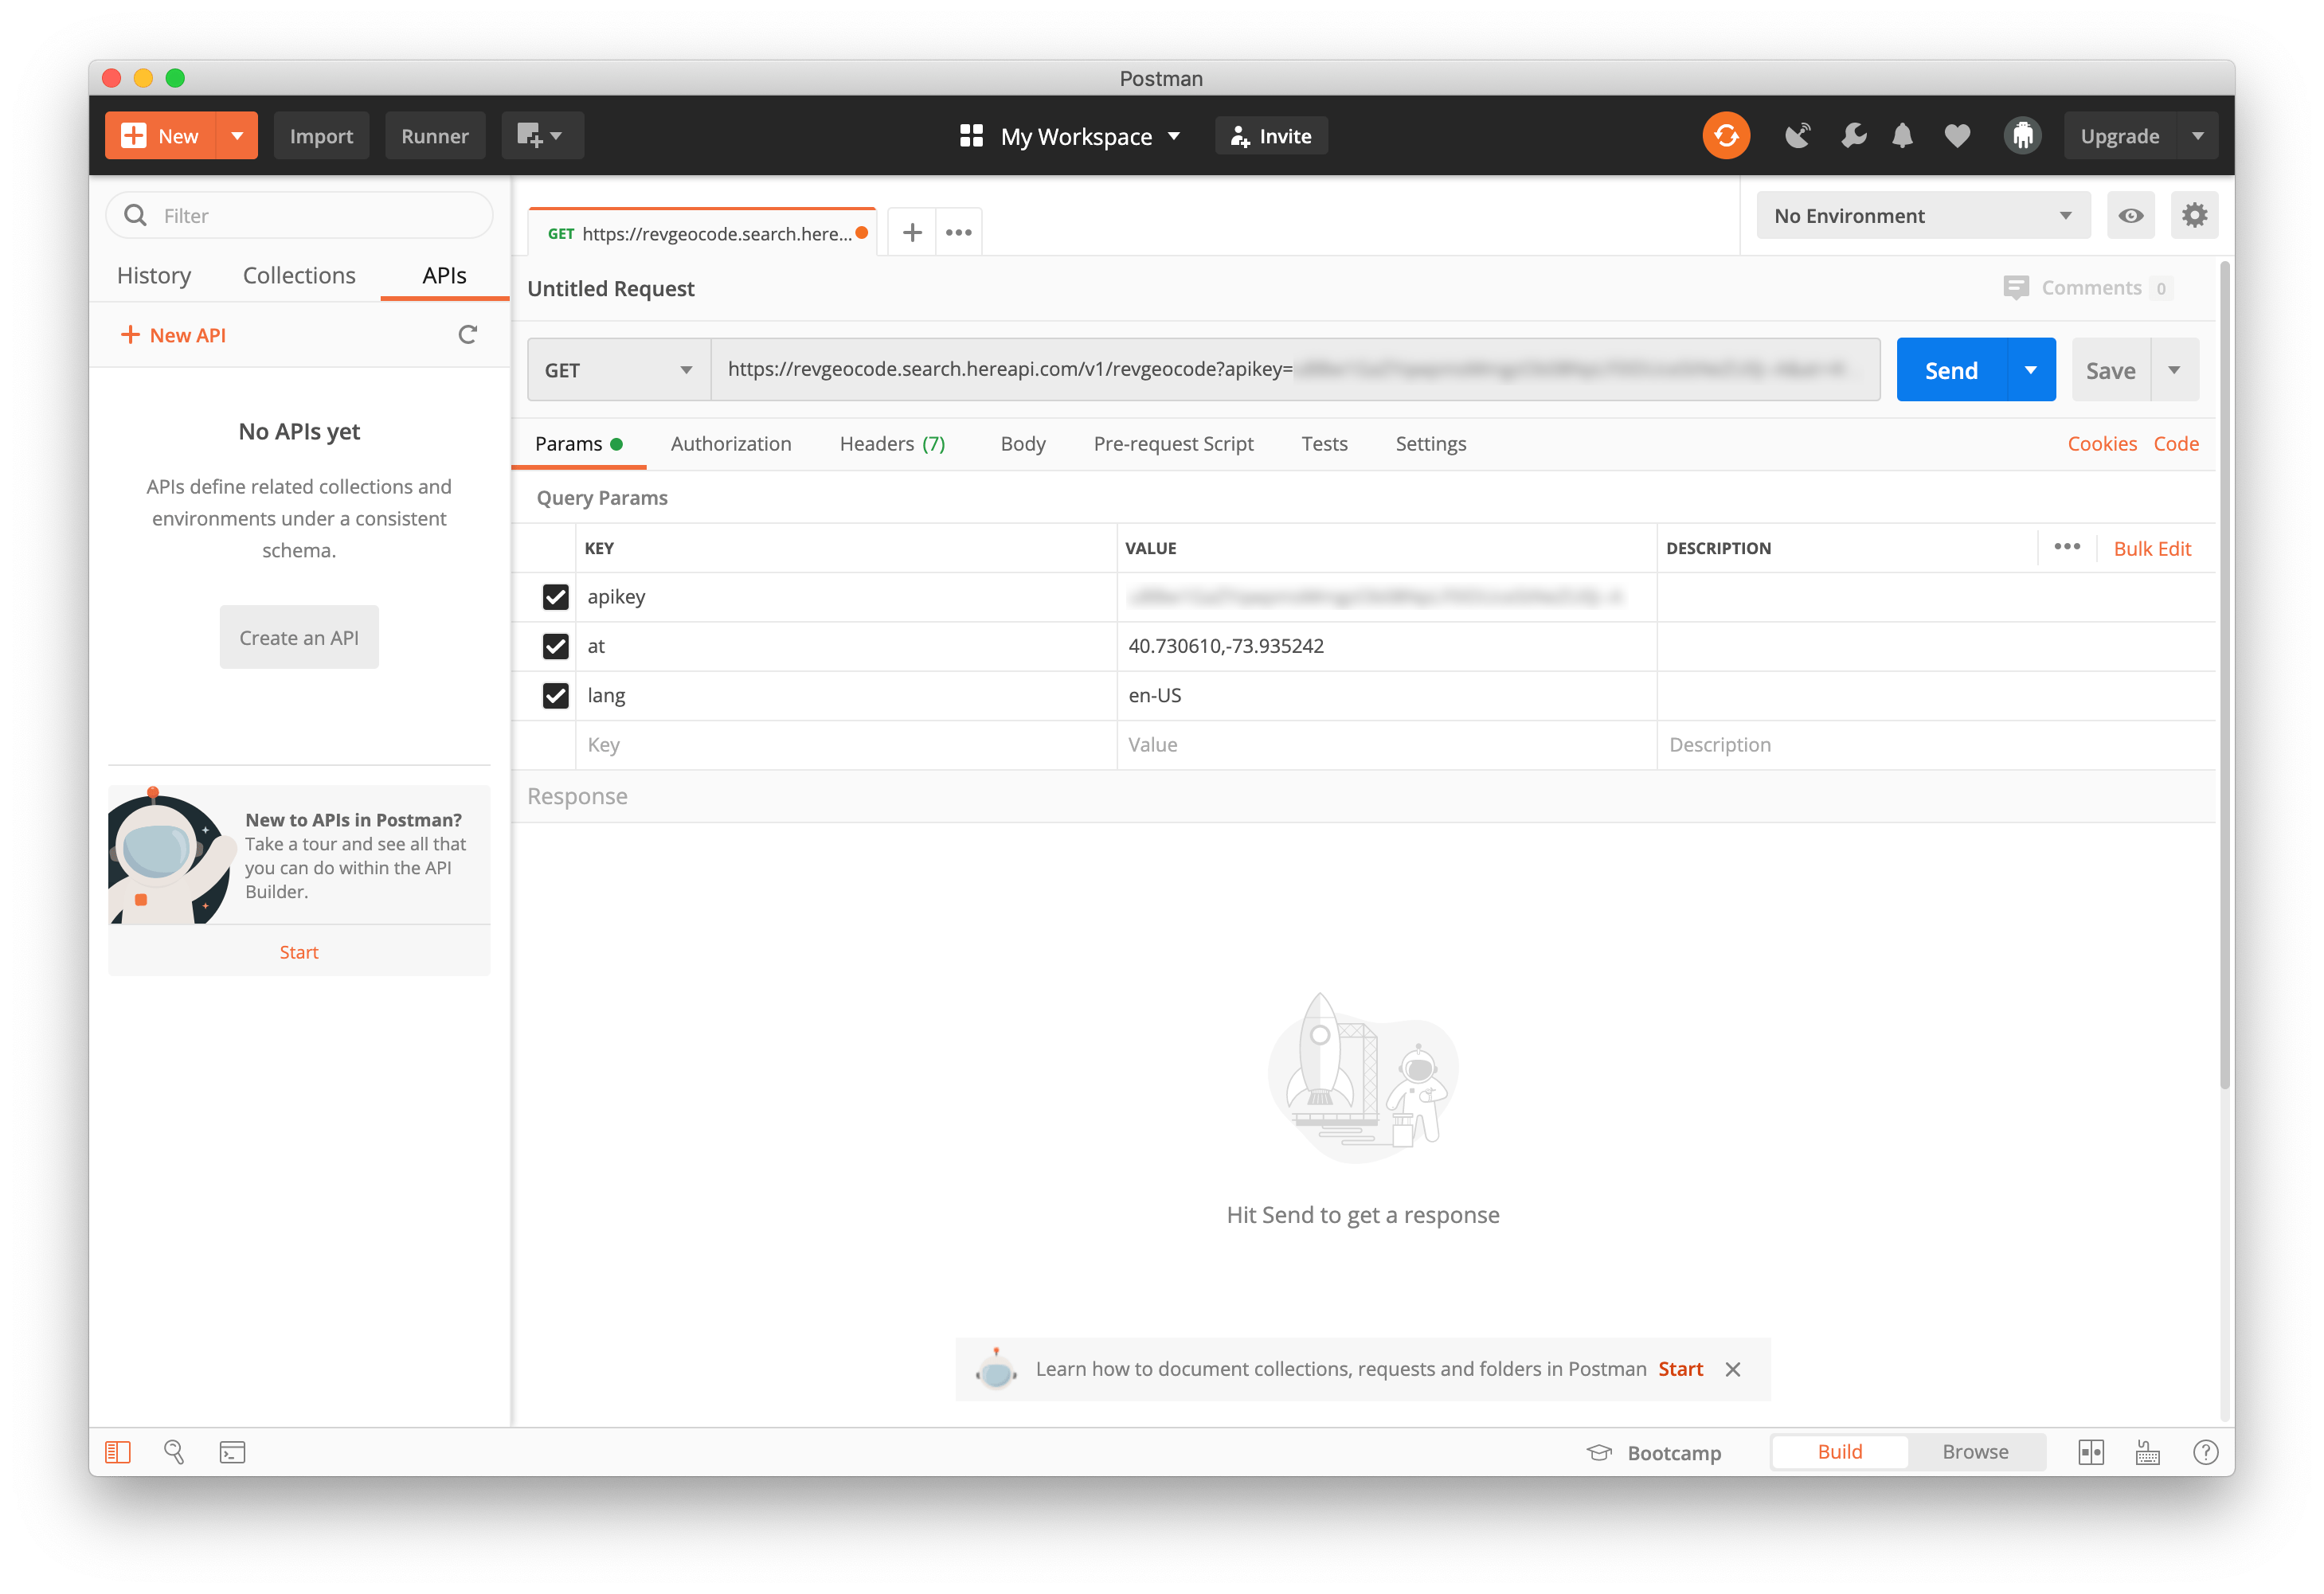Open the capture requests satellite icon

pyautogui.click(x=1797, y=136)
